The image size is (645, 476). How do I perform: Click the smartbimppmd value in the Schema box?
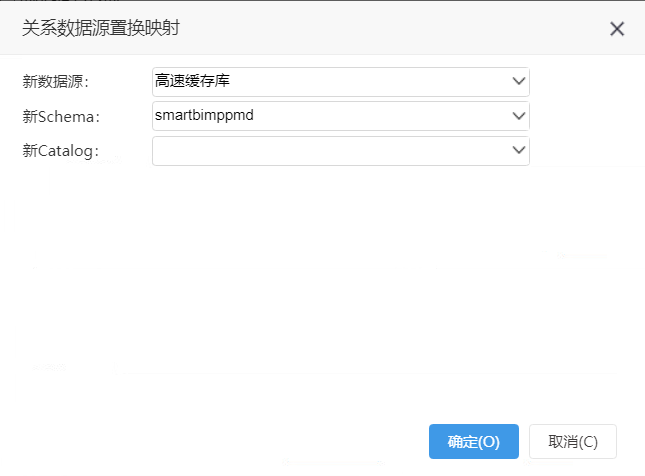pos(204,115)
